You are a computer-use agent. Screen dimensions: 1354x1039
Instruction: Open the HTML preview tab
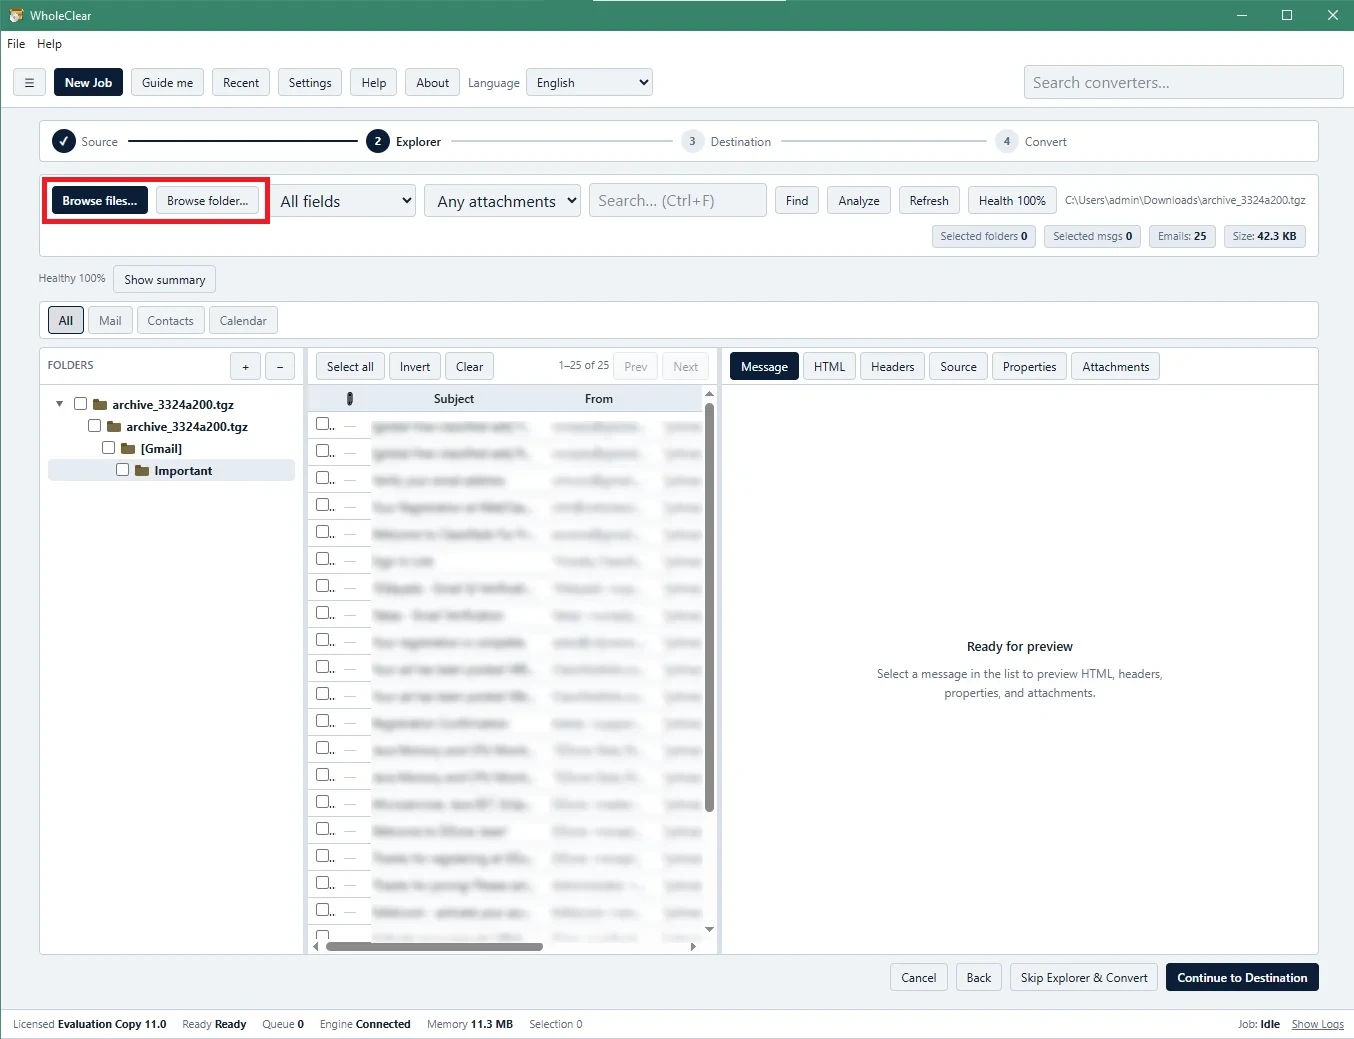829,367
